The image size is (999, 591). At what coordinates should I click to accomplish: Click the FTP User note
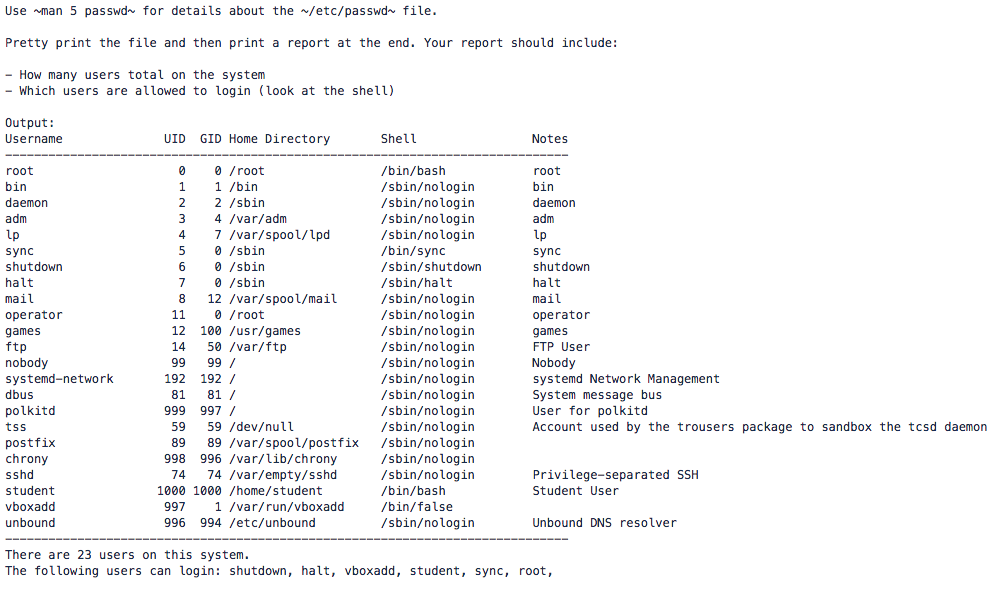[x=561, y=347]
